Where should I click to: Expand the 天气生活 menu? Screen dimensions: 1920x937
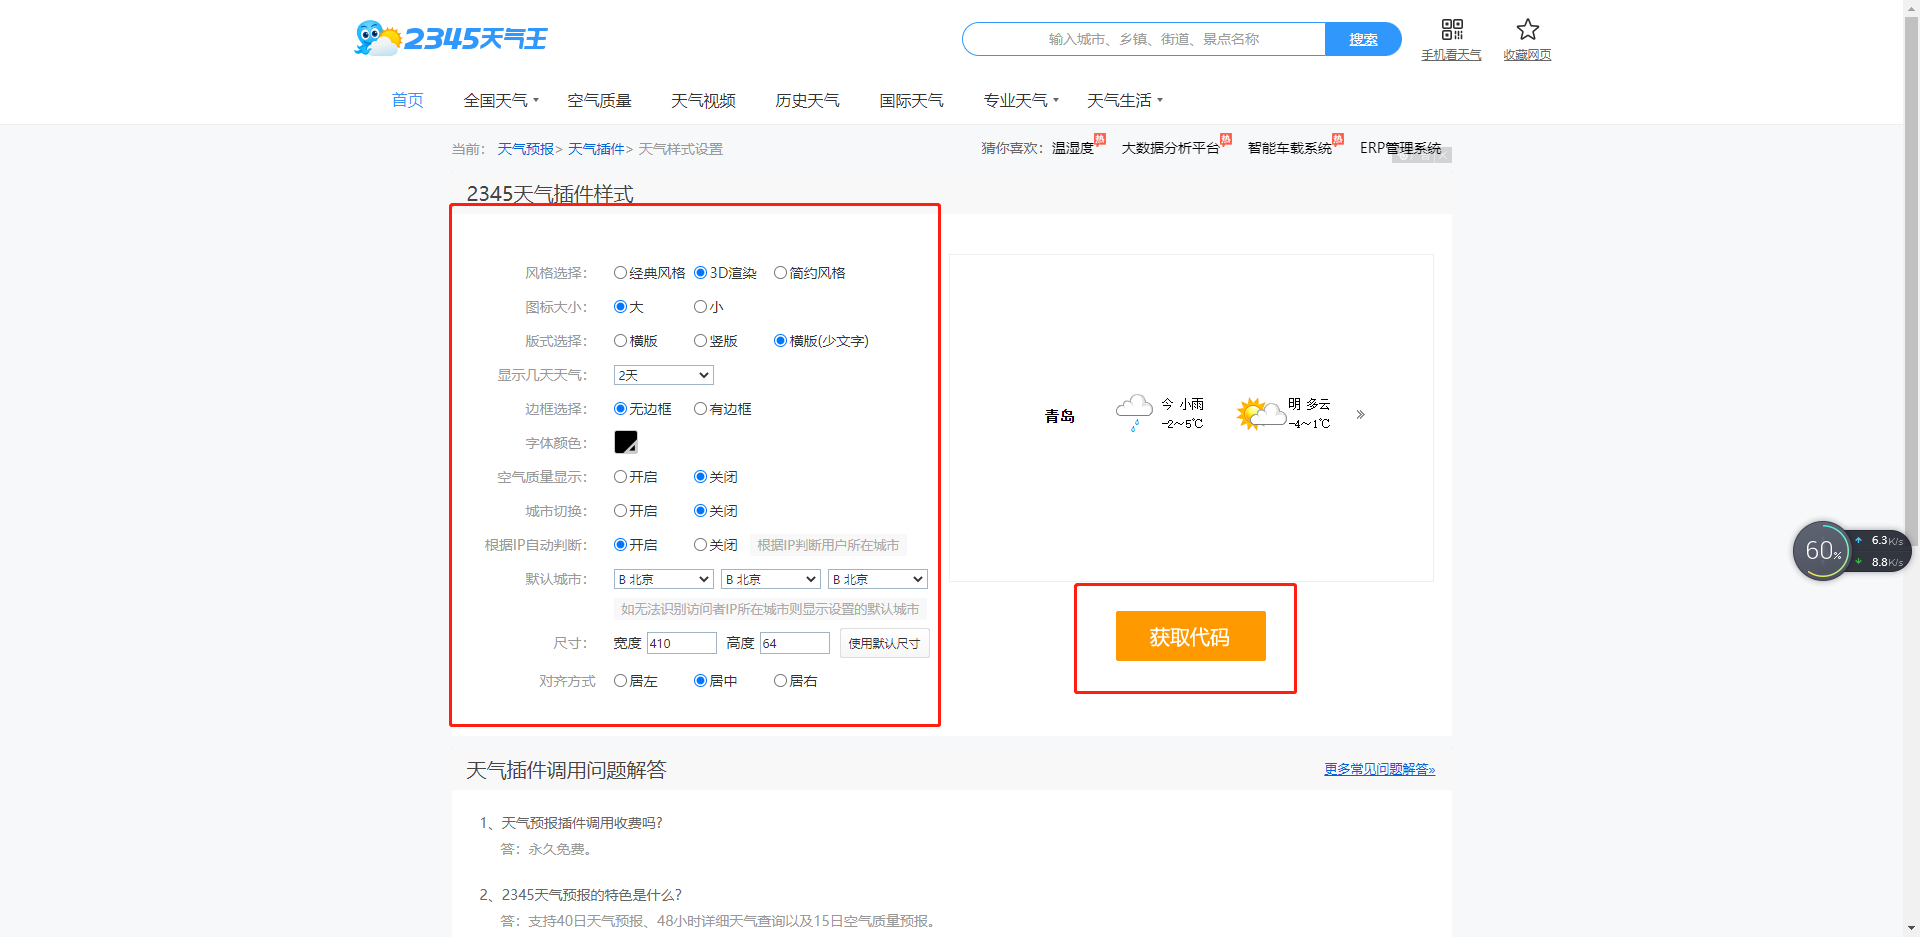tap(1125, 100)
